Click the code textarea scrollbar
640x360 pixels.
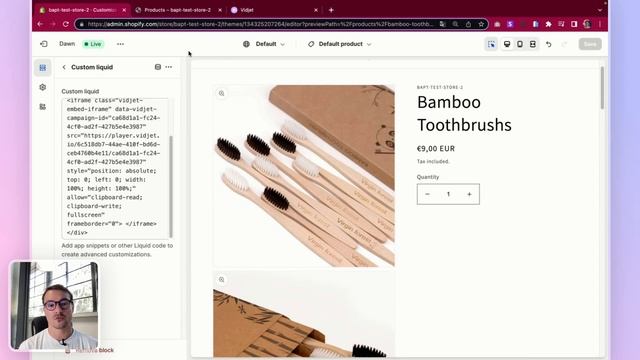[171, 186]
